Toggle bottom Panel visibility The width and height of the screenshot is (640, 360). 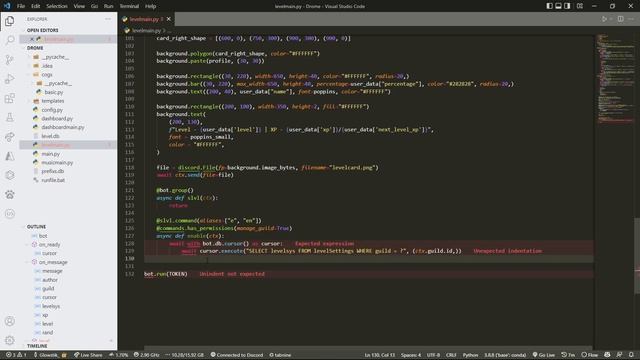point(558,6)
